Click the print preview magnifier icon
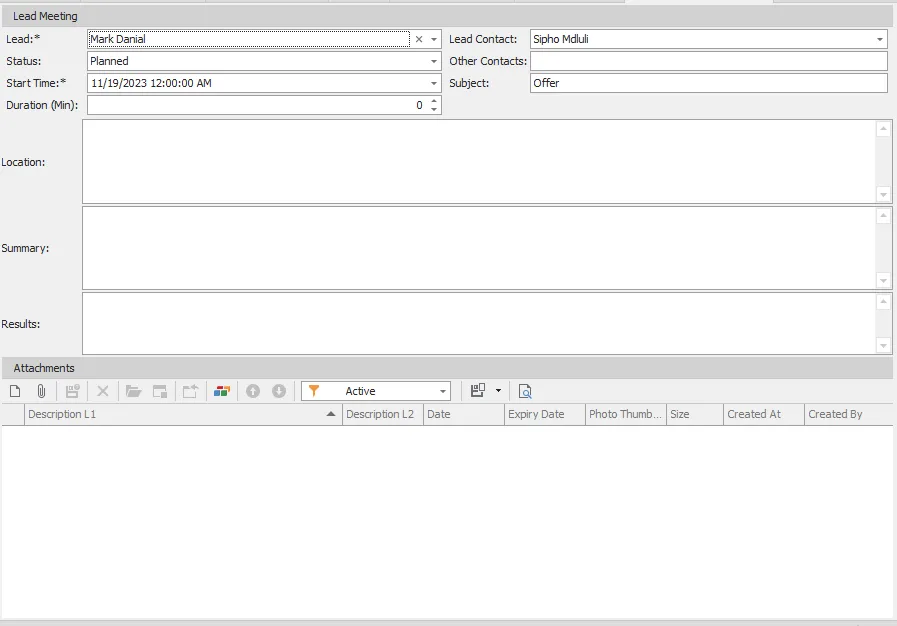 click(x=525, y=391)
